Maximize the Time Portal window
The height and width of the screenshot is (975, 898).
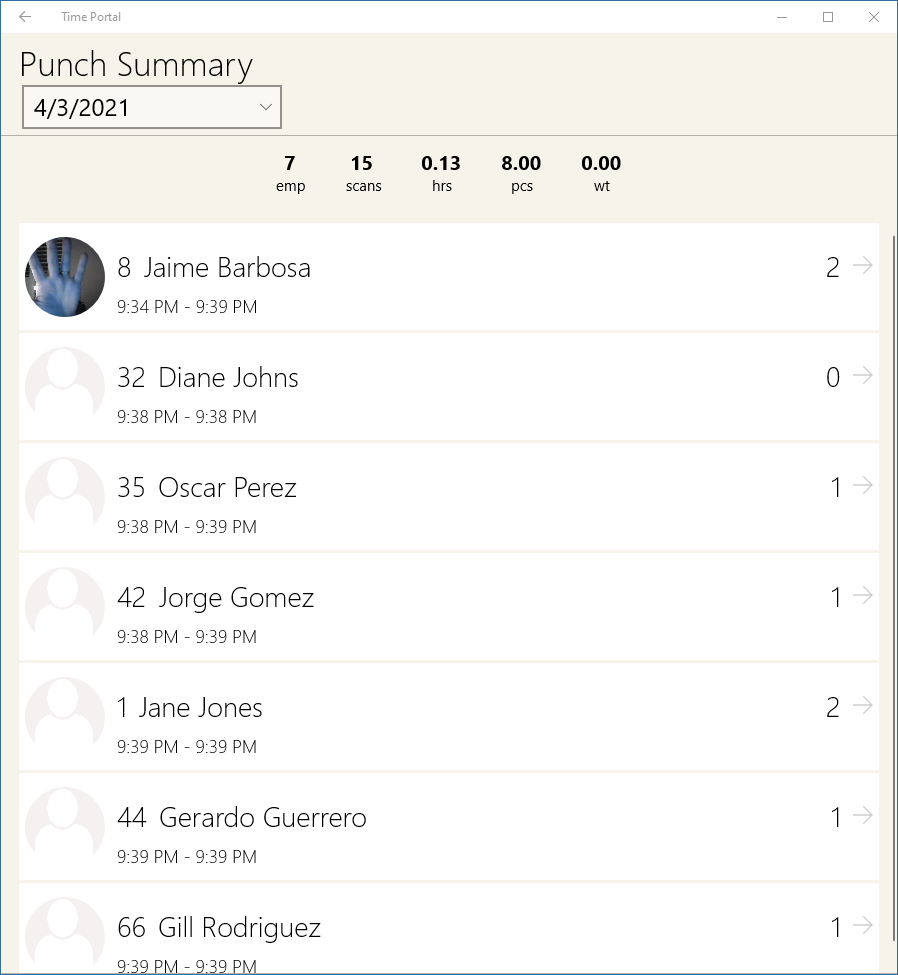(828, 17)
